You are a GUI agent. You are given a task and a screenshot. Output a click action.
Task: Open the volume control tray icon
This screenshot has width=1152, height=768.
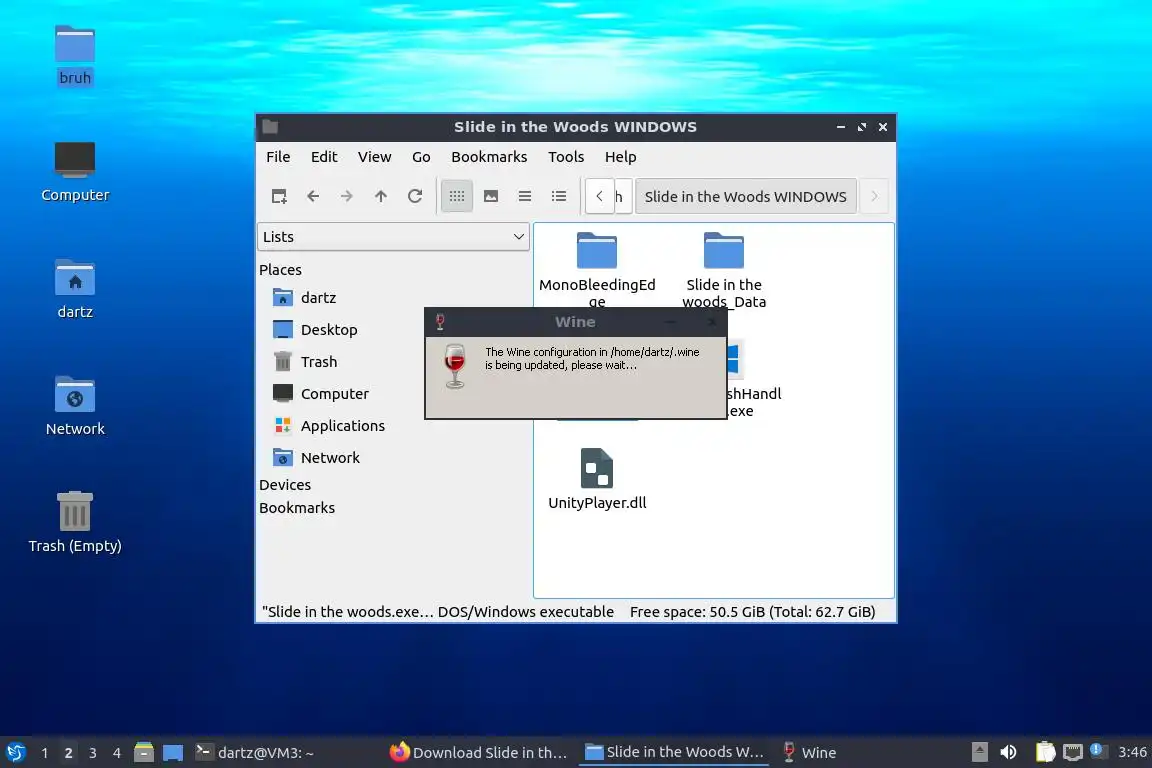coord(1009,752)
